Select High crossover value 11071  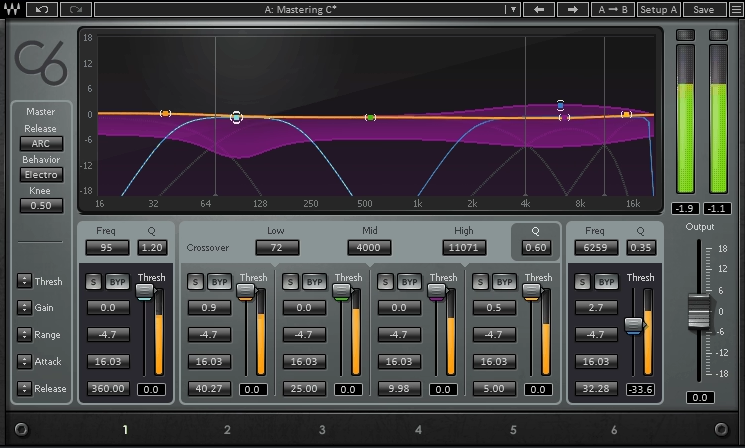464,248
